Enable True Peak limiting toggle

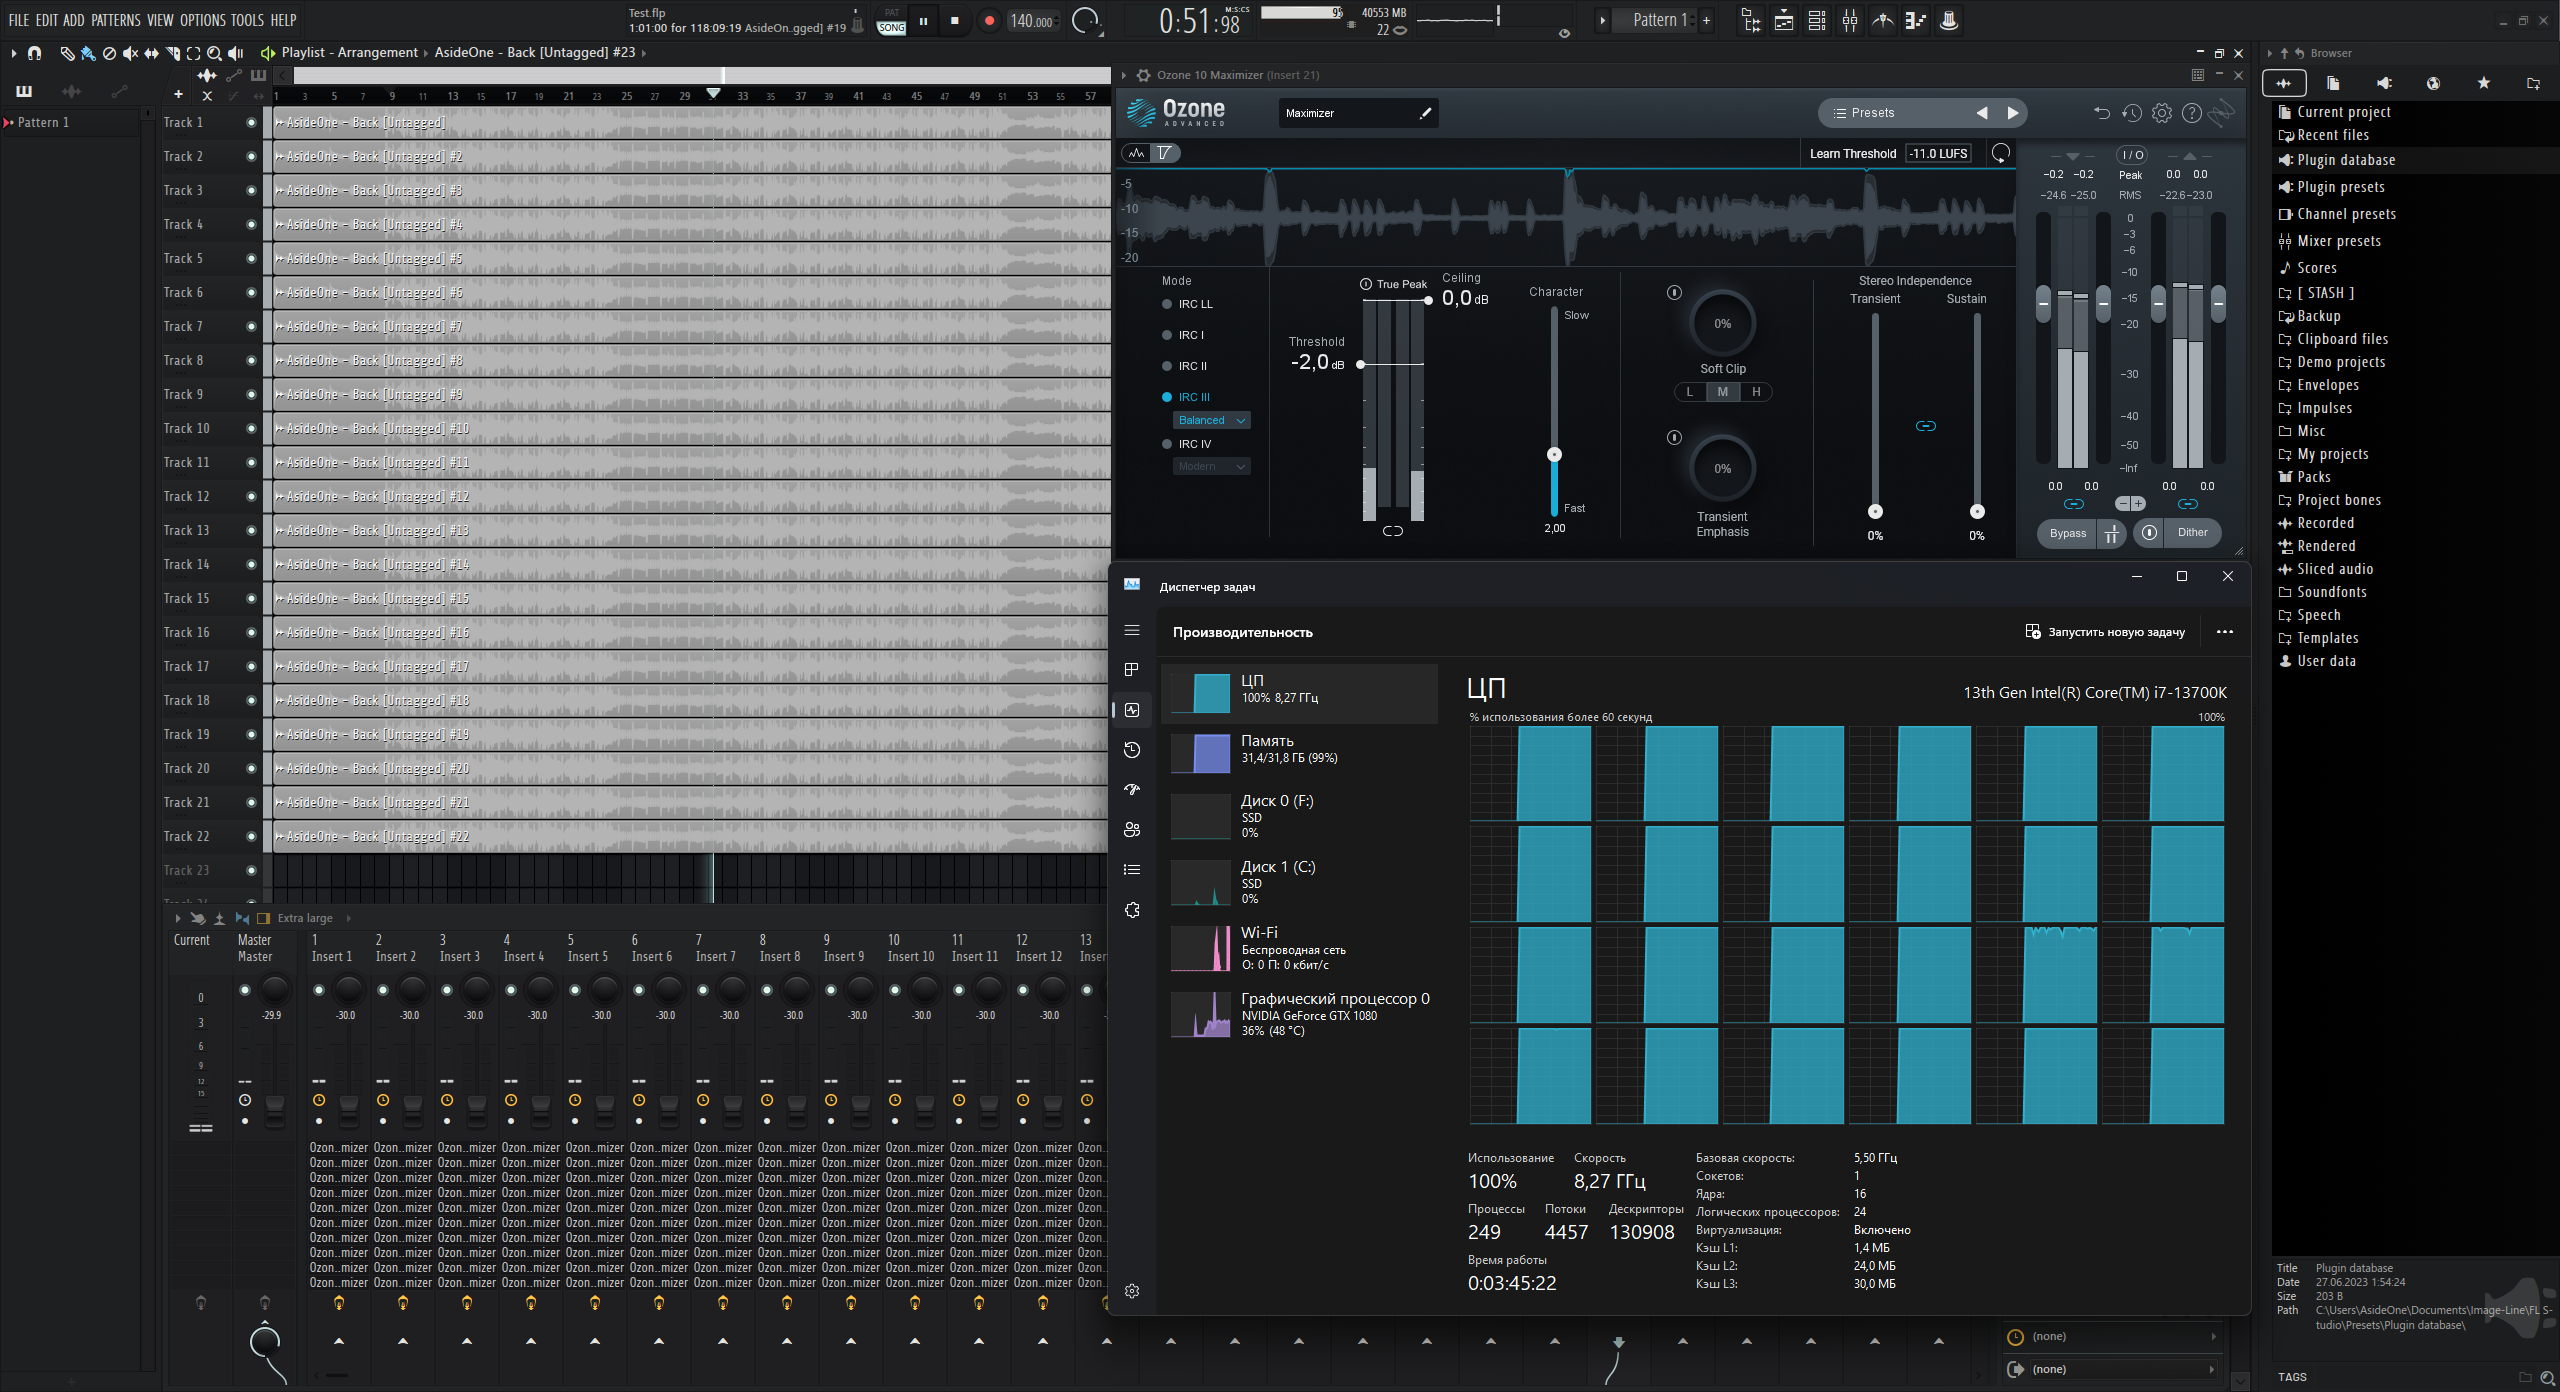[1366, 284]
